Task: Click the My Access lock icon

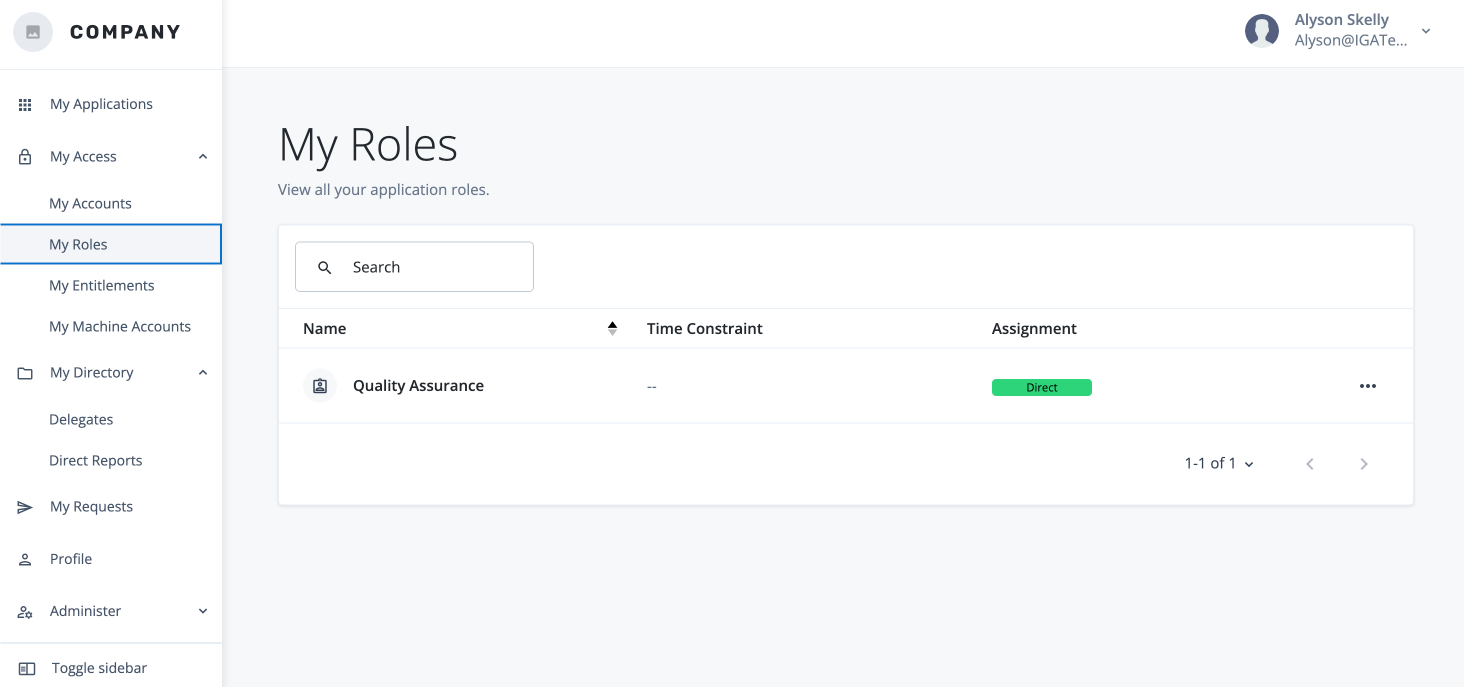Action: pos(26,157)
